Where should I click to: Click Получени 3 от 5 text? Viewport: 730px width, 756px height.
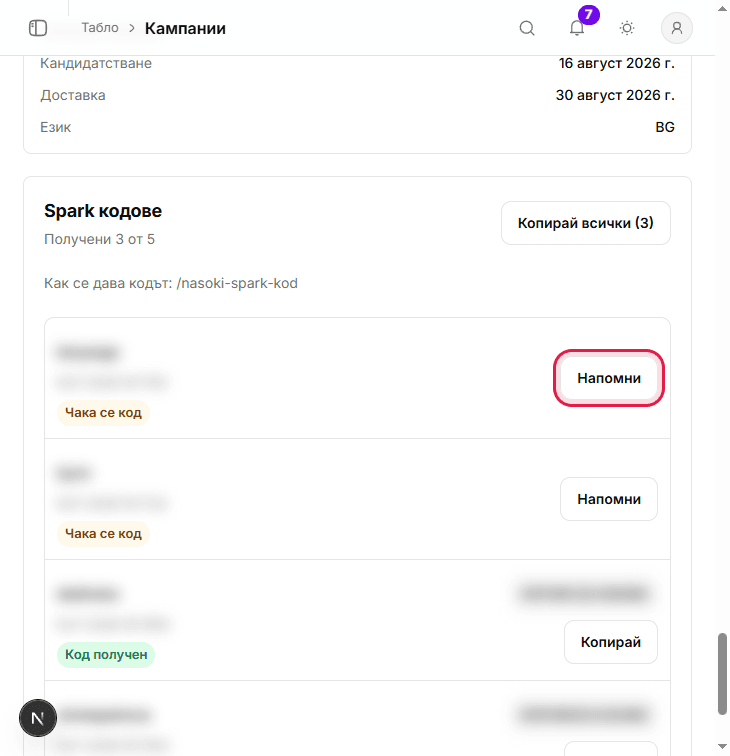click(99, 239)
